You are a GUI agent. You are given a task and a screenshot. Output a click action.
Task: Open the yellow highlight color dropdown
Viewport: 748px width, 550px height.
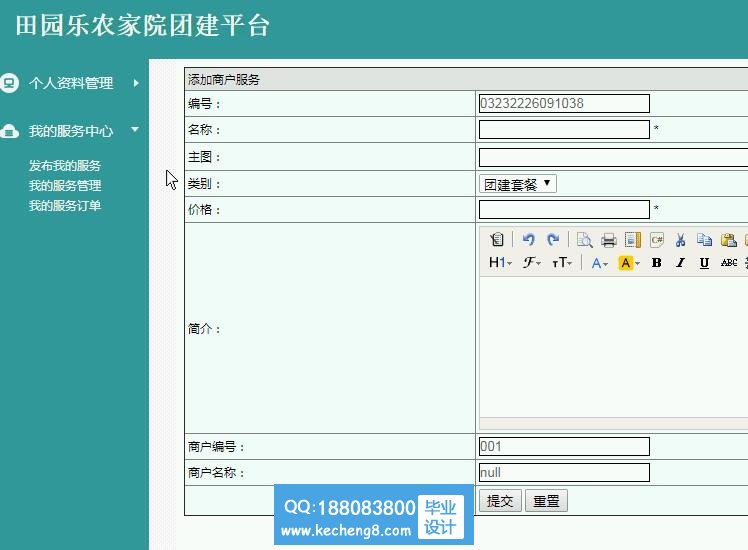click(629, 262)
